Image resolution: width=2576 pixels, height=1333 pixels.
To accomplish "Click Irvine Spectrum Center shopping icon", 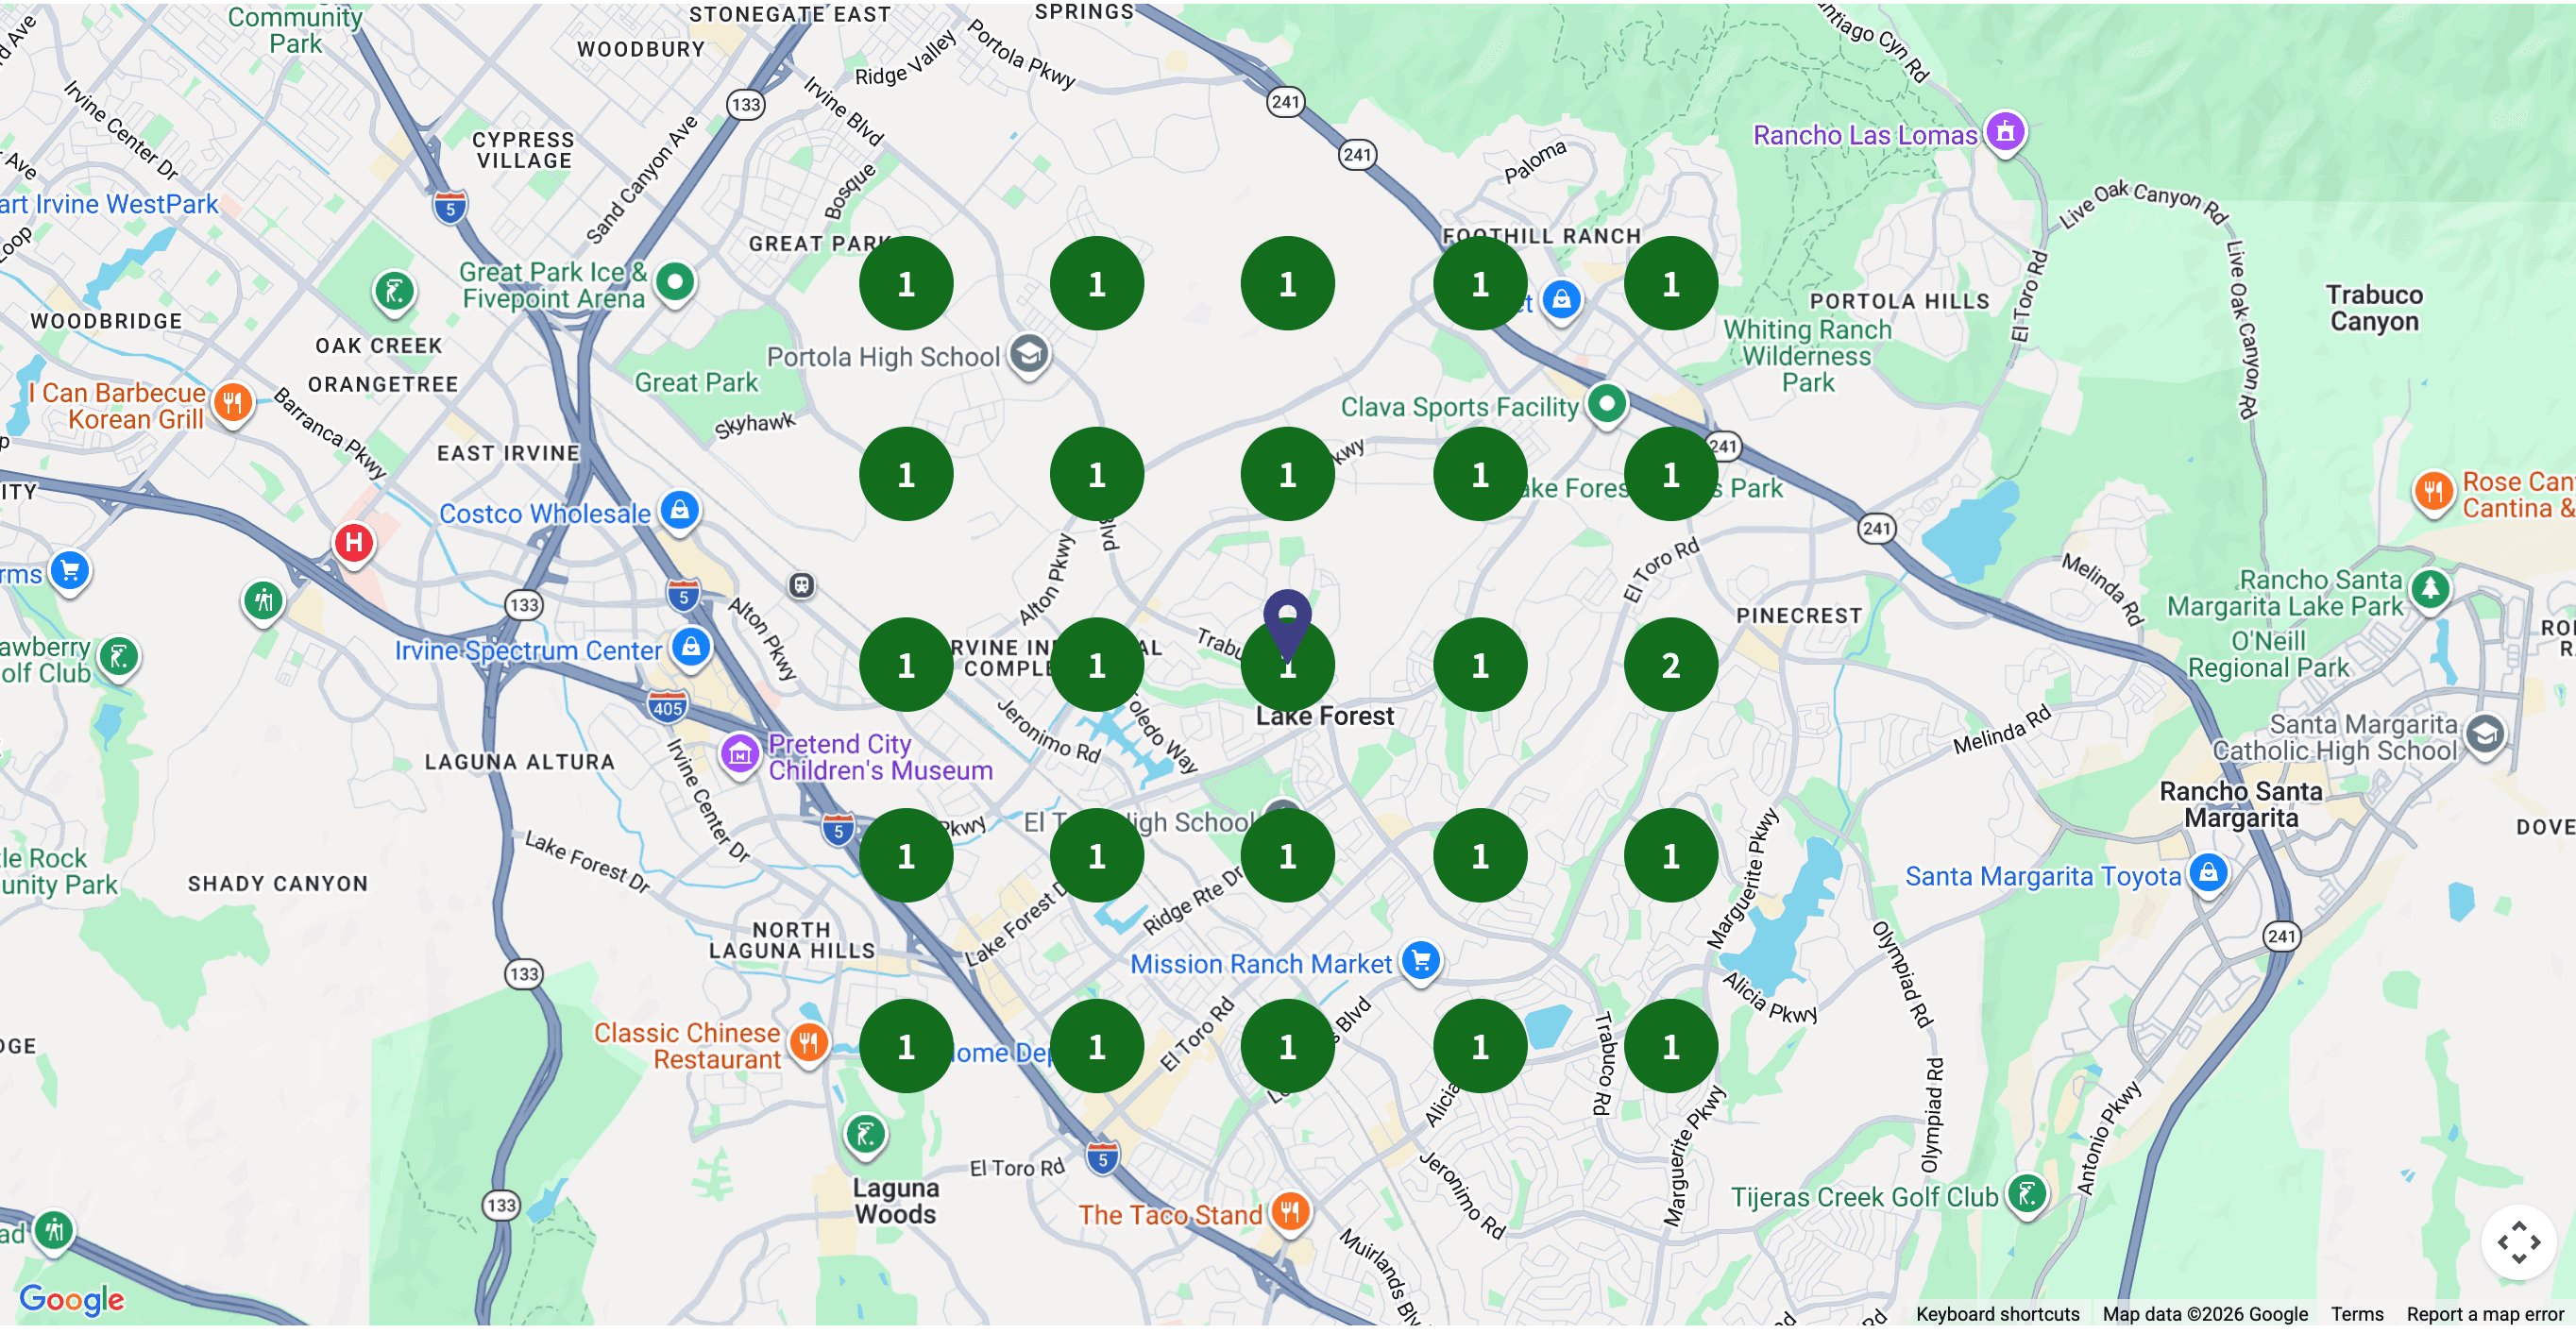I will 691,648.
